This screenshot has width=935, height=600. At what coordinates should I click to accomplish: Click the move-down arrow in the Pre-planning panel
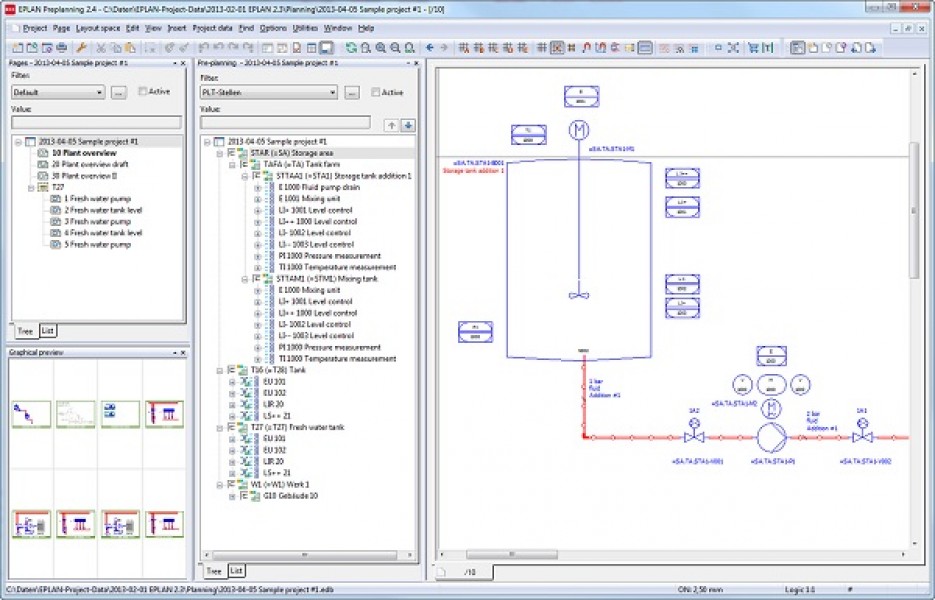[x=408, y=124]
